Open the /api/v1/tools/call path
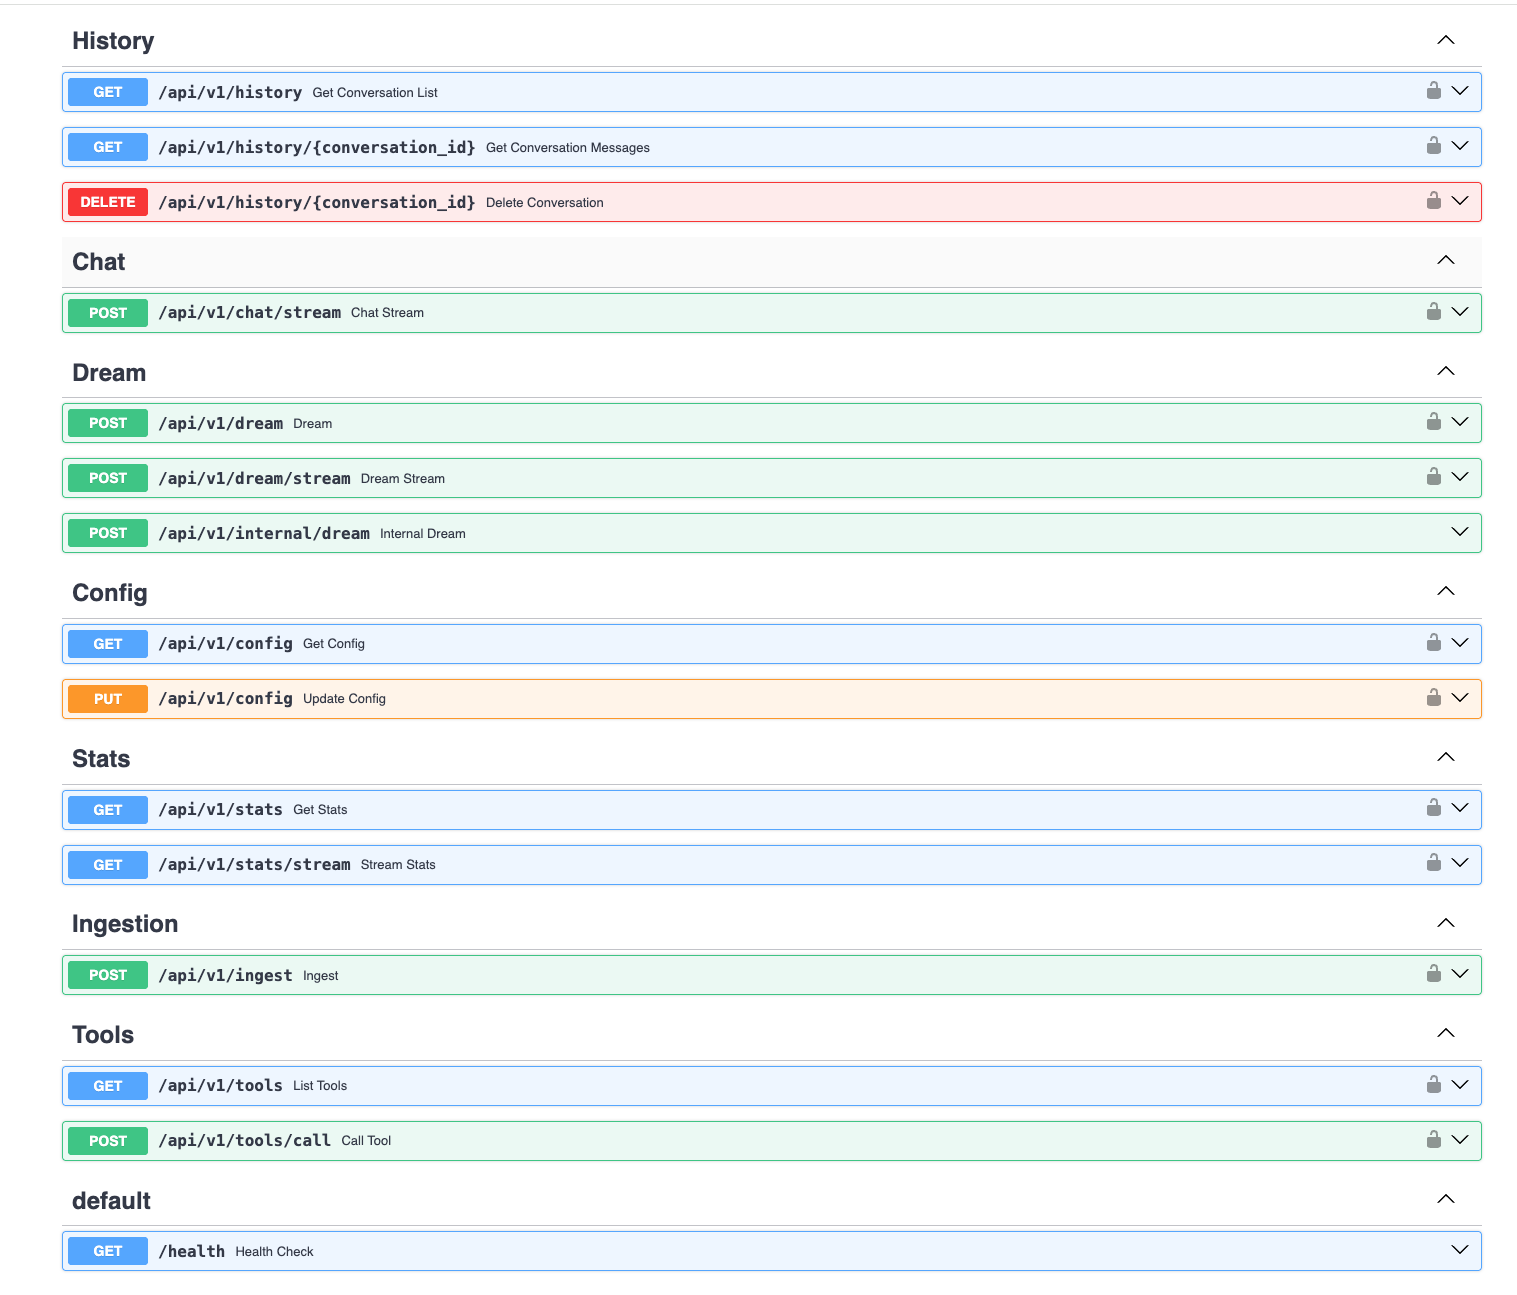The image size is (1517, 1295). 244,1140
